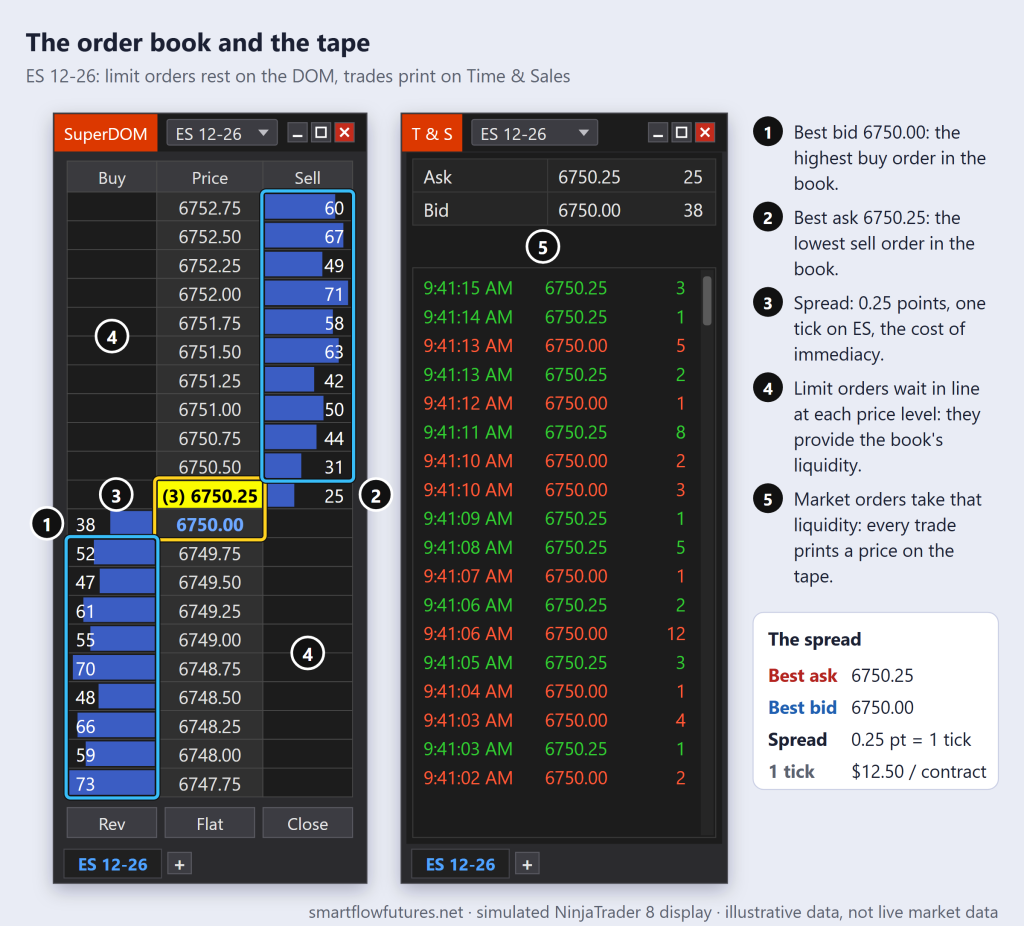Click sell cell with size 42 at 6751.25
Viewport: 1024px width, 926px height.
[308, 380]
